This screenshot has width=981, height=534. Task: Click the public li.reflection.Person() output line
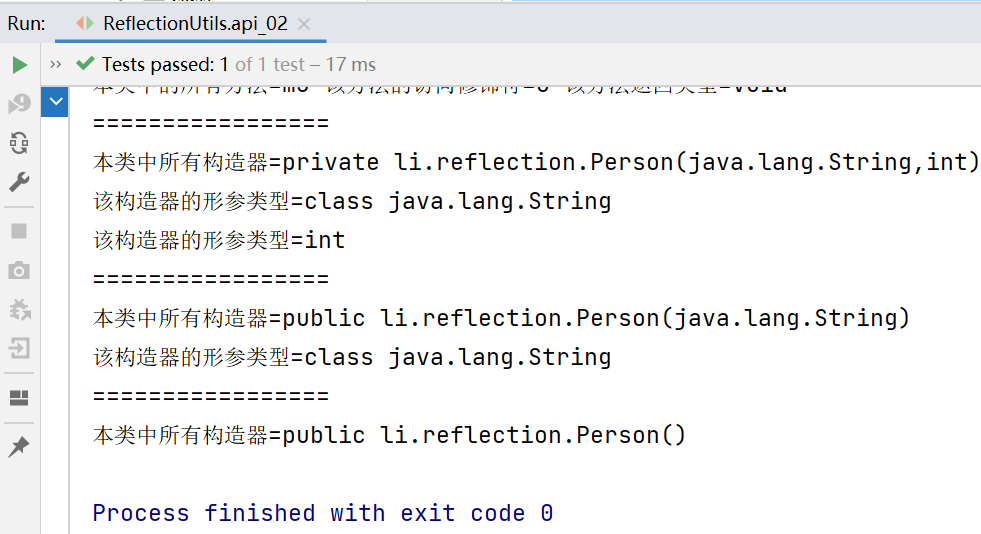pyautogui.click(x=390, y=435)
